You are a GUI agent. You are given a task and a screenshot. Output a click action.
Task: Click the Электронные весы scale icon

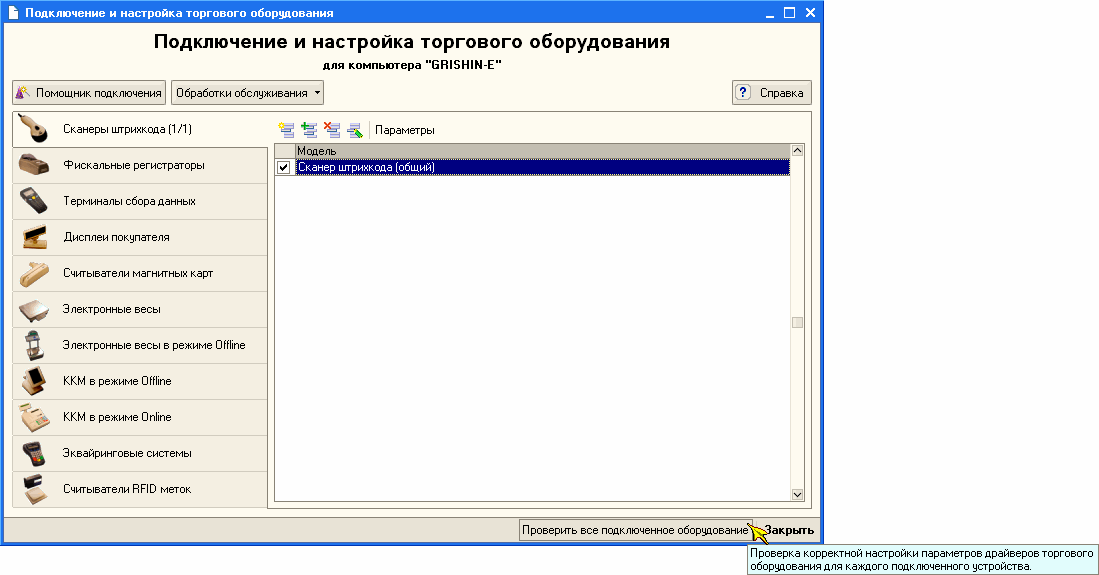click(x=34, y=310)
